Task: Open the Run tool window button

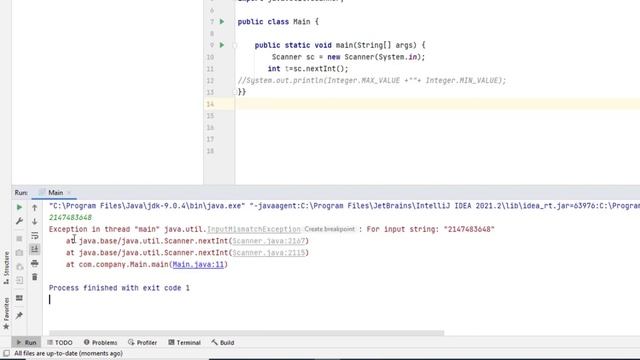Action: (x=27, y=342)
